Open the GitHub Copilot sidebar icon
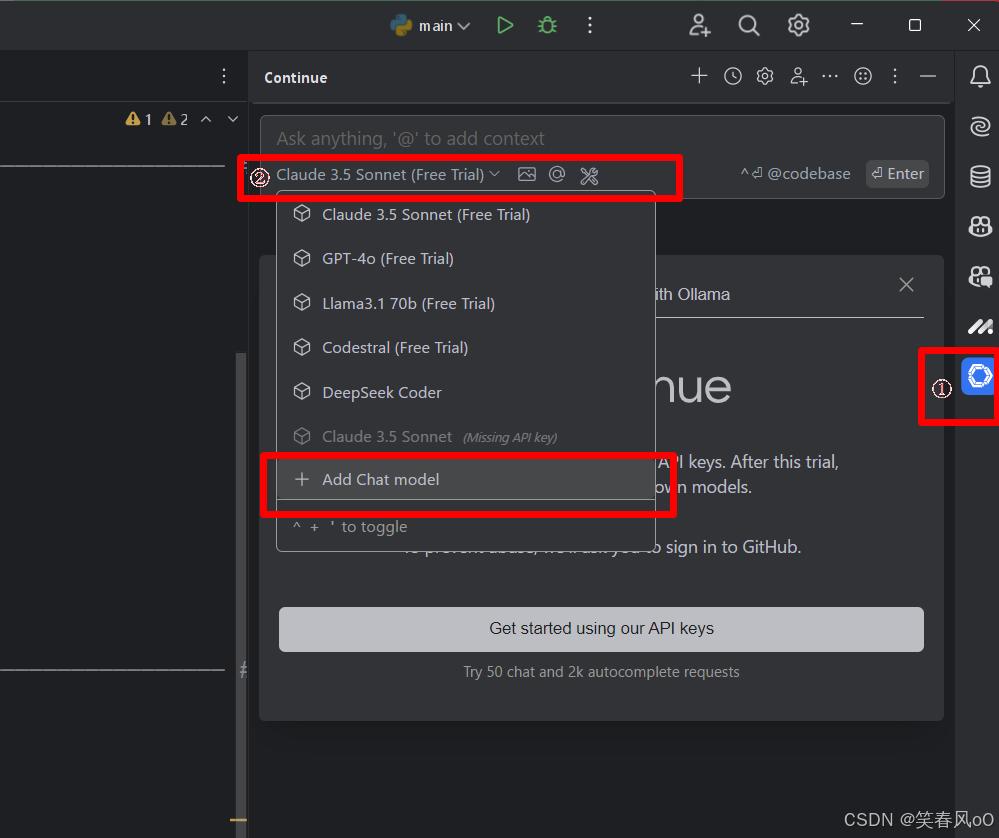Image resolution: width=999 pixels, height=838 pixels. 980,226
